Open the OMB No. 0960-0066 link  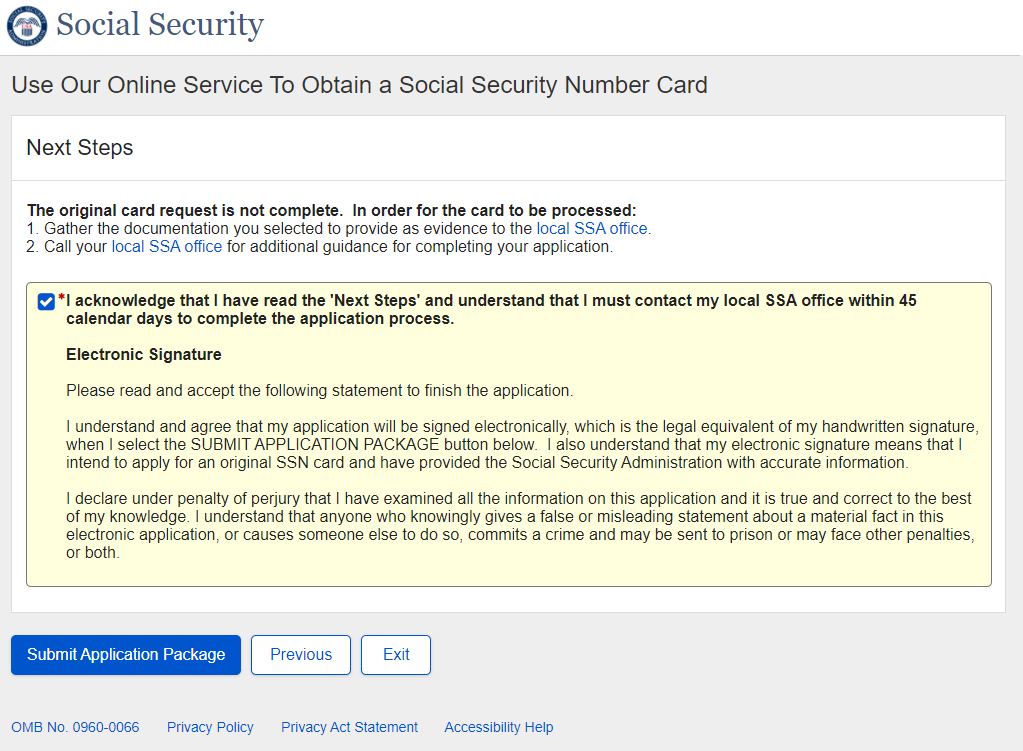(75, 727)
